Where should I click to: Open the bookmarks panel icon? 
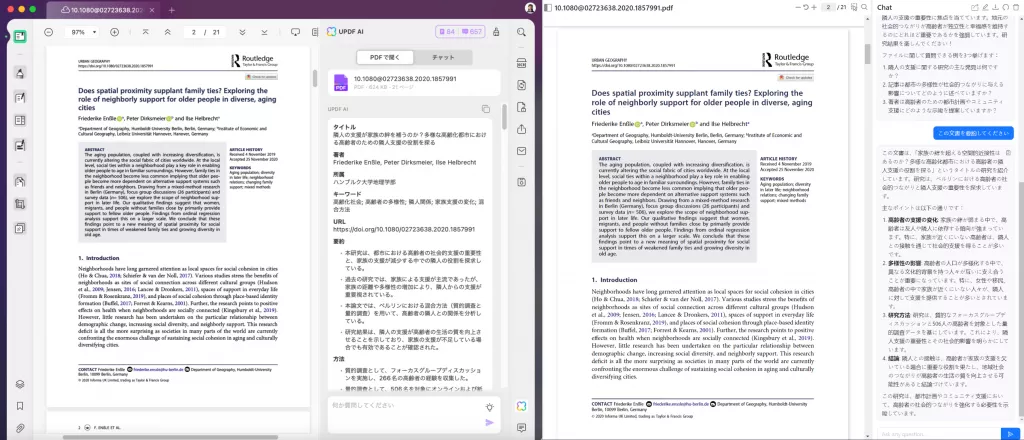20,405
